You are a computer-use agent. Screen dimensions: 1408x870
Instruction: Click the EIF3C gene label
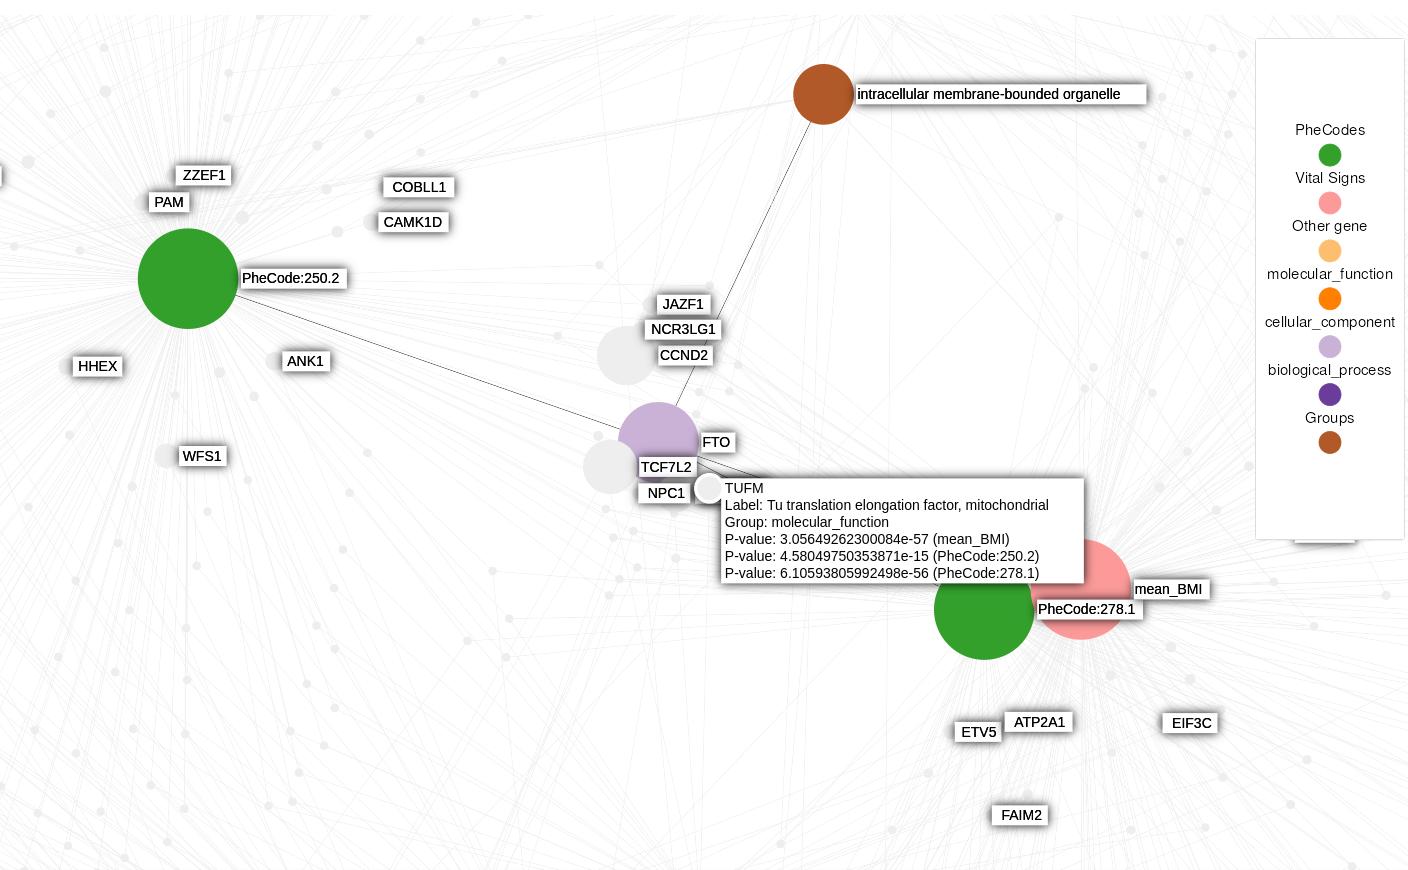[1191, 723]
